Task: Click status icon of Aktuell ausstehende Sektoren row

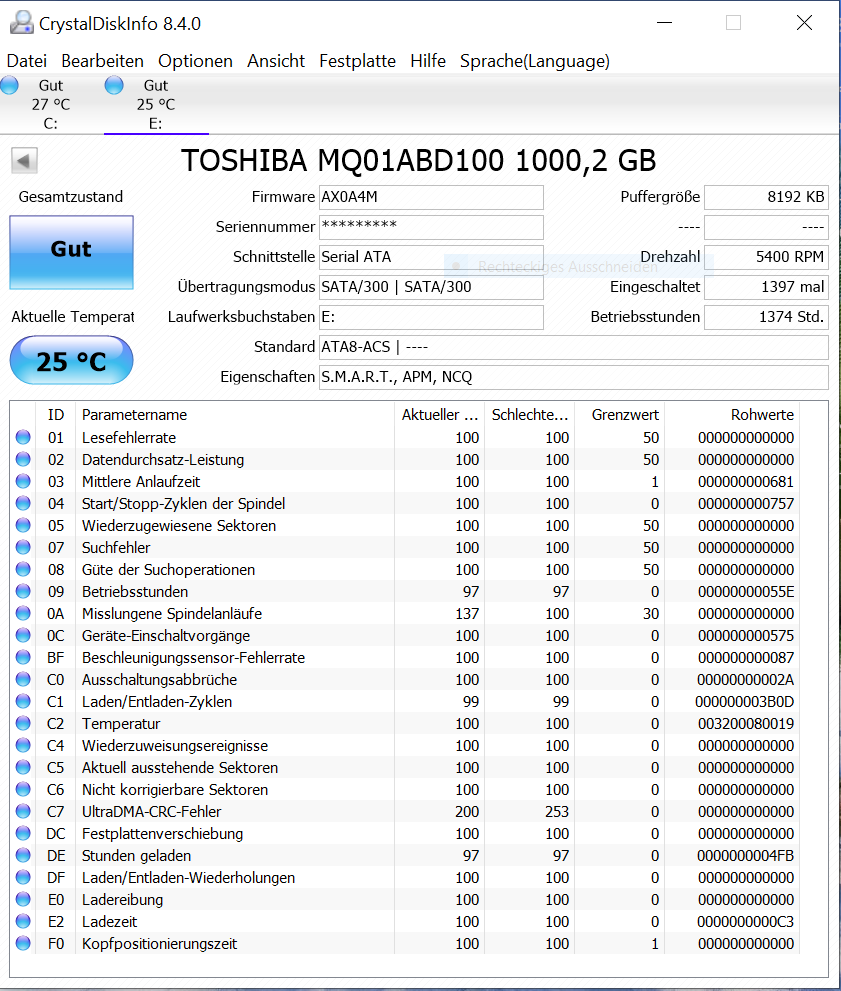Action: (23, 767)
